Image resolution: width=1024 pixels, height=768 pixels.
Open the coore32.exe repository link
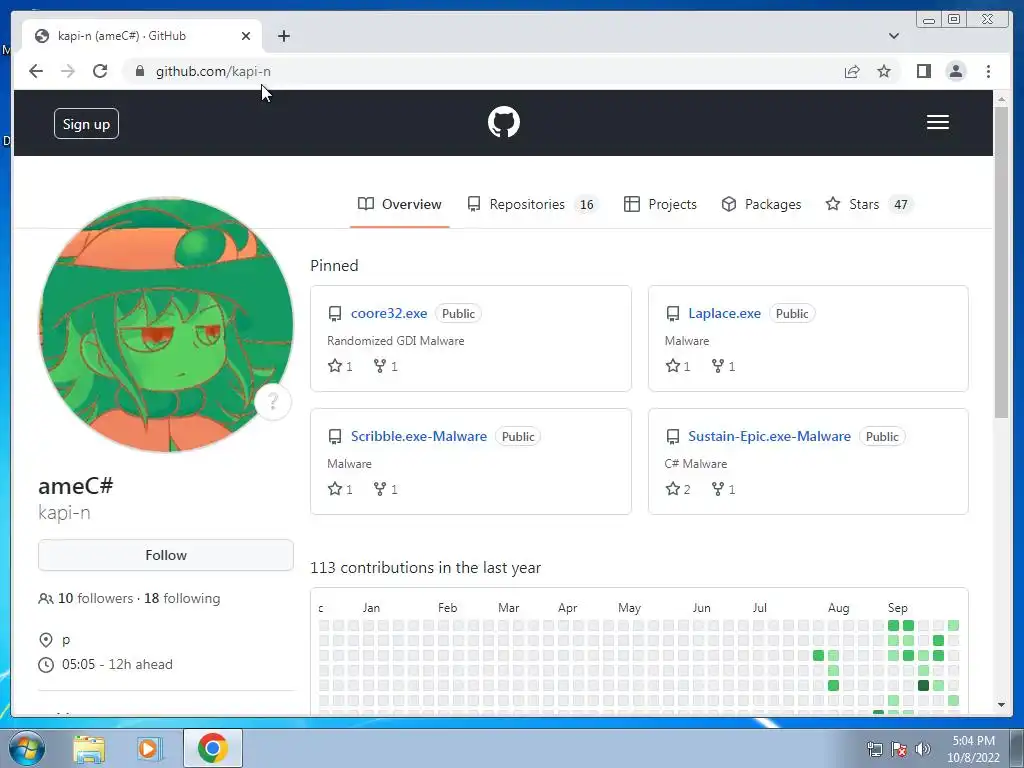(389, 313)
